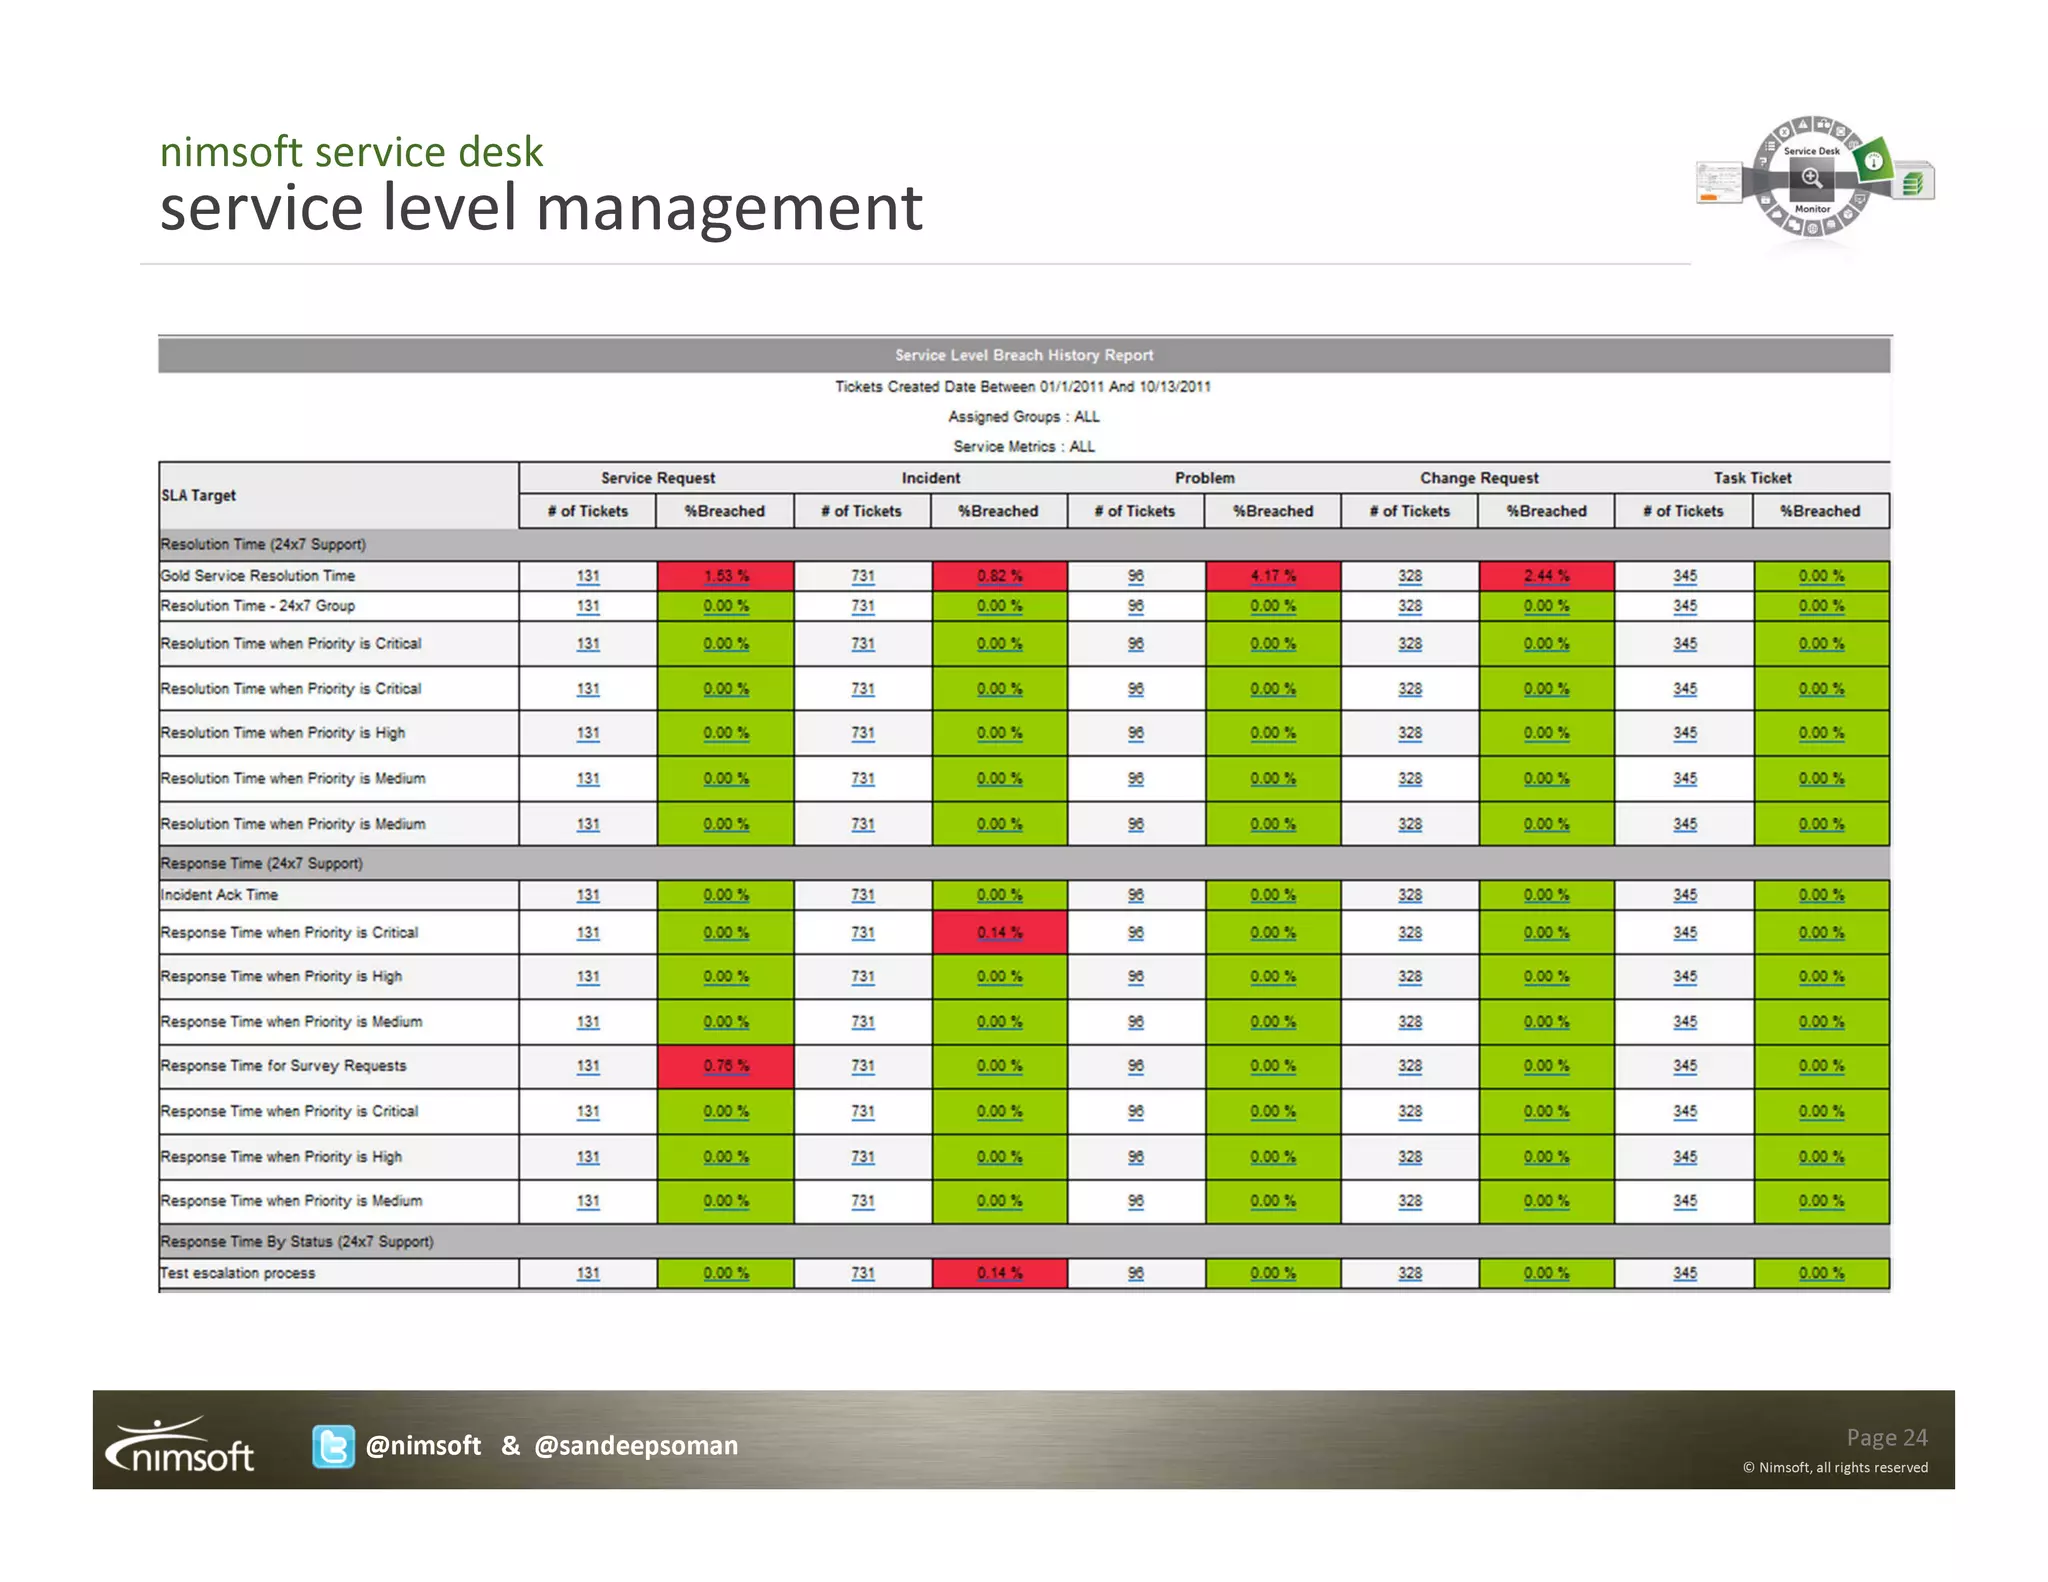Image resolution: width=2048 pixels, height=1582 pixels.
Task: Open 131 tickets in Gold Service Resolution row
Action: coord(588,576)
